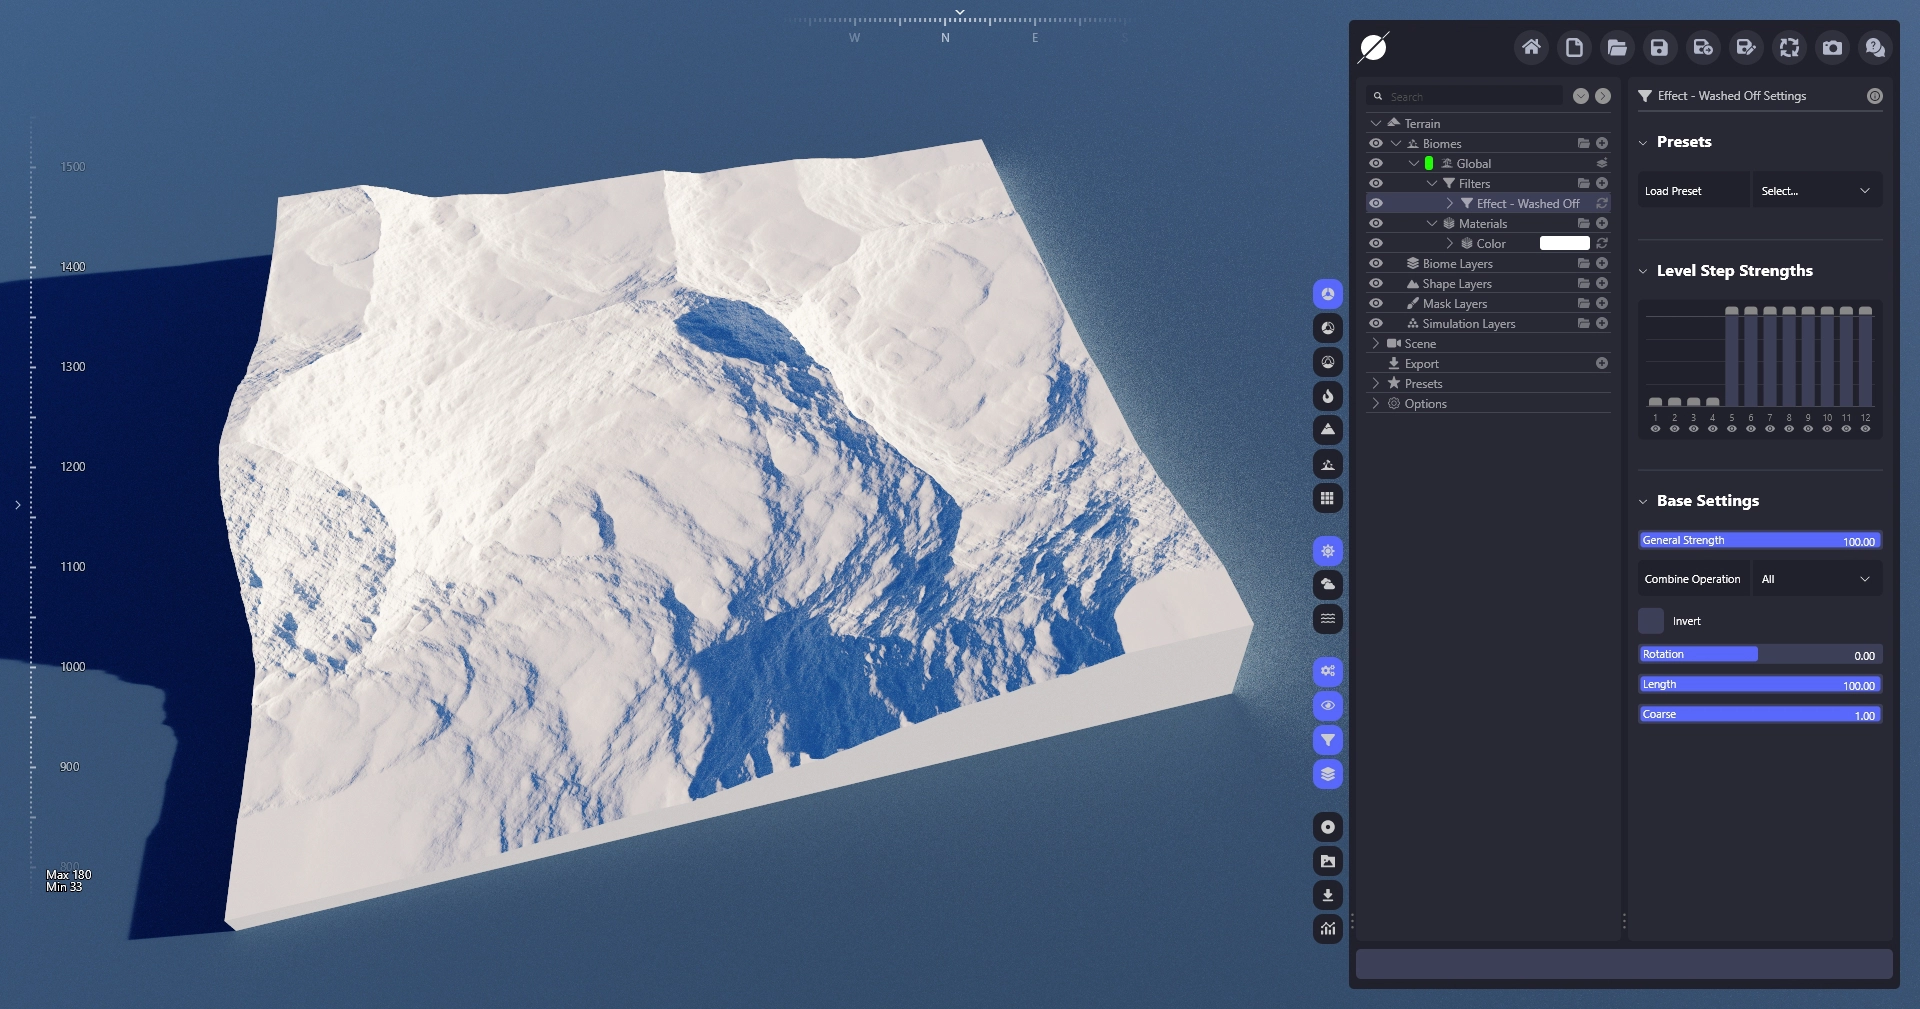Select the Simulation Layers tree item
1920x1009 pixels.
click(1468, 324)
